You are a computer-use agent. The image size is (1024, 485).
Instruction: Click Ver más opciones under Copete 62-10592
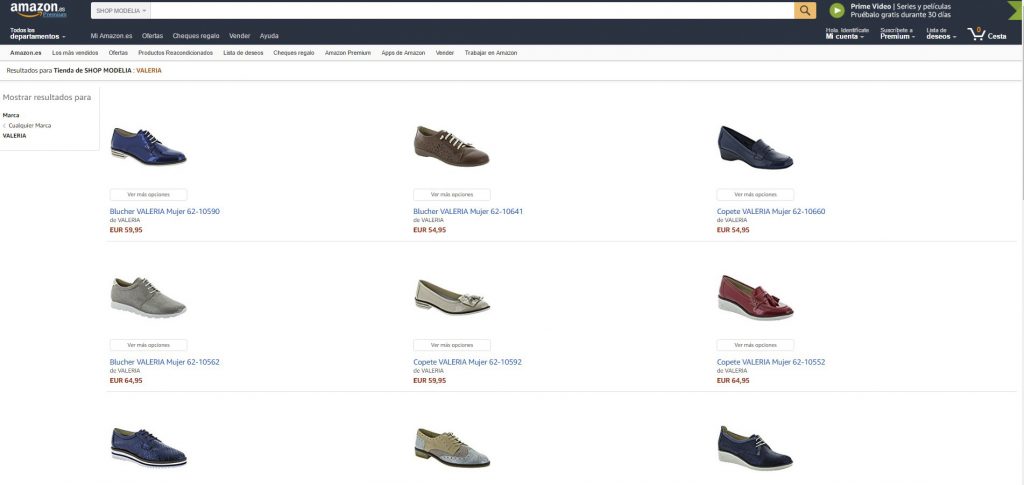tap(452, 345)
